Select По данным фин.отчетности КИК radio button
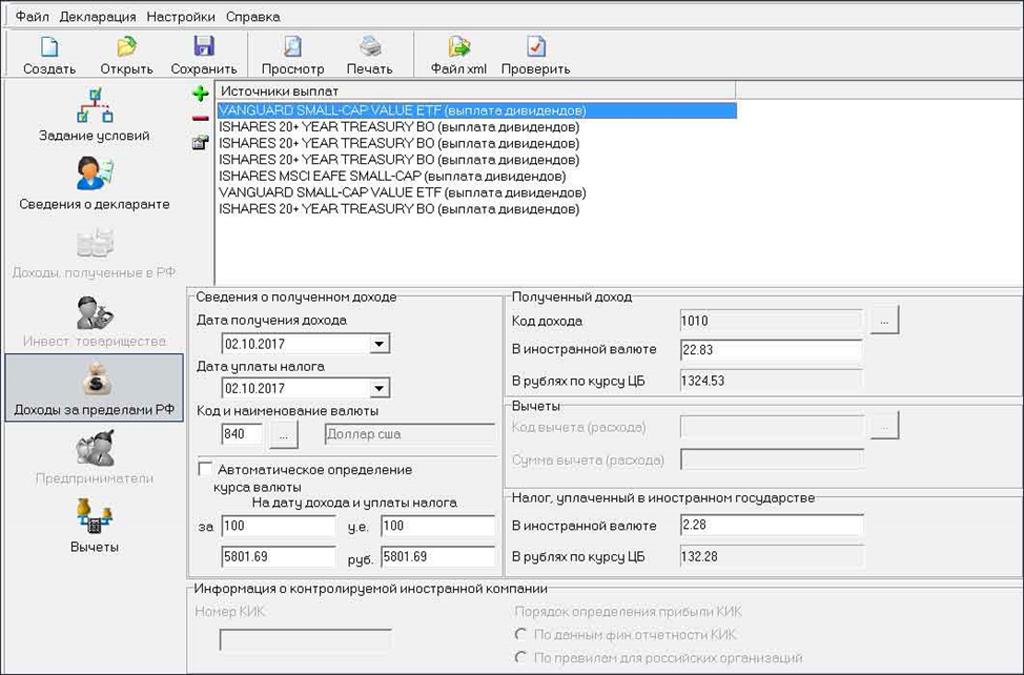This screenshot has height=675, width=1024. [x=520, y=634]
